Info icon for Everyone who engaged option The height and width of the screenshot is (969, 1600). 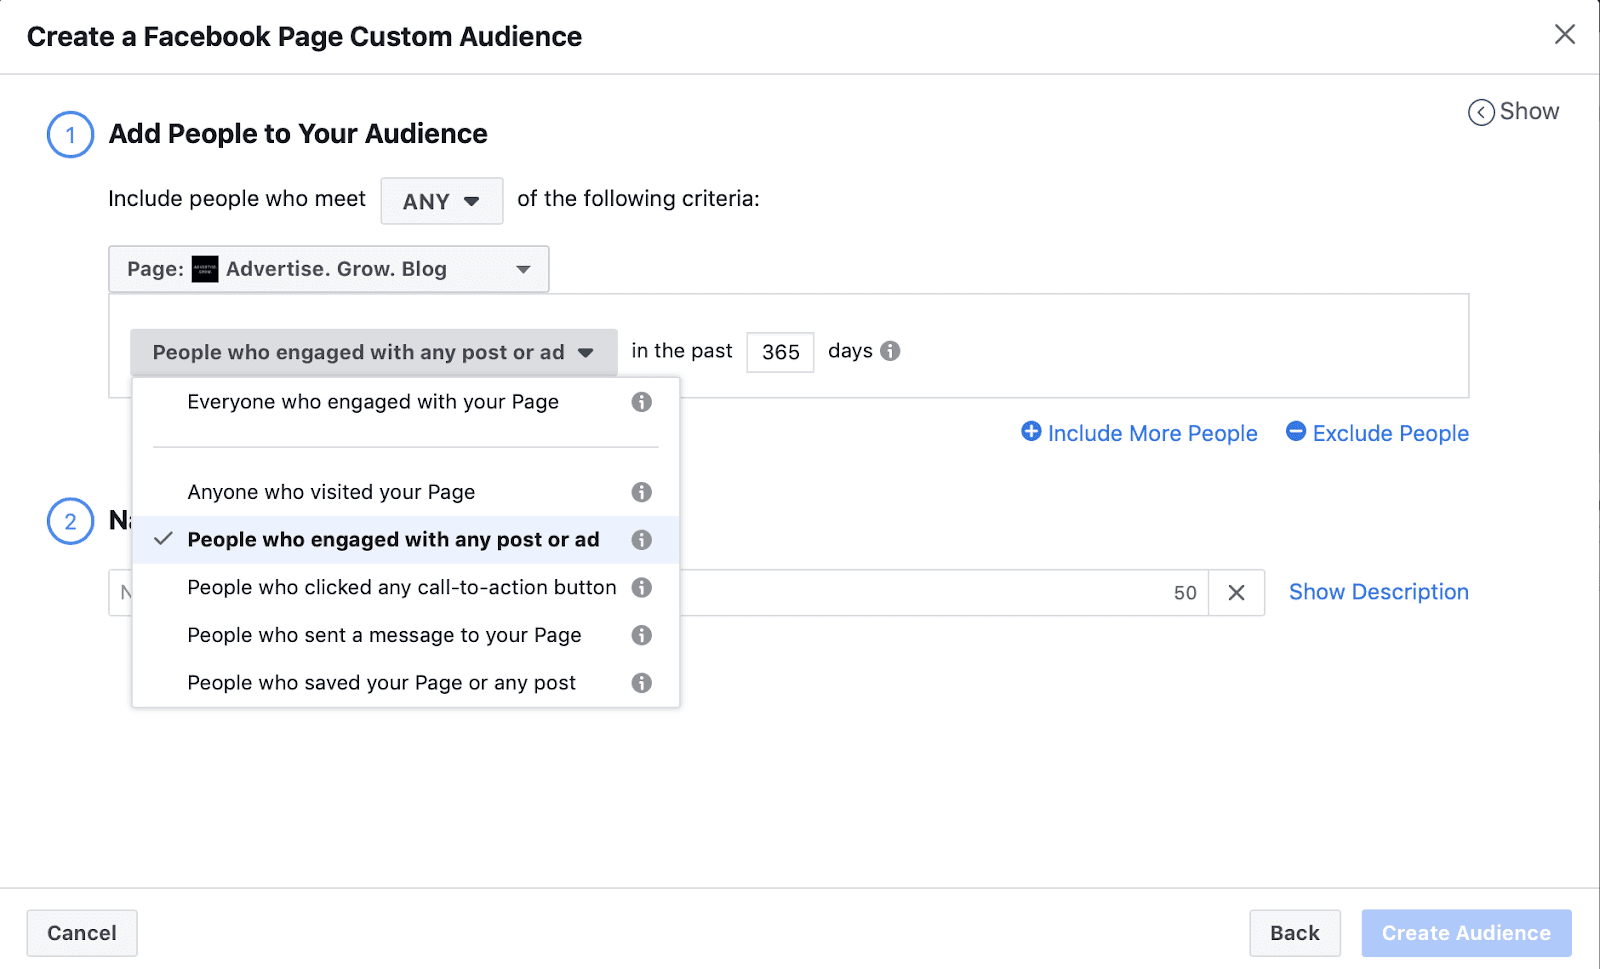tap(642, 402)
